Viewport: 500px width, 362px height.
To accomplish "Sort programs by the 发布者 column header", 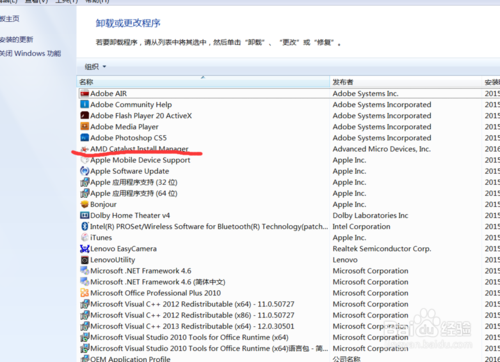I will tap(406, 82).
